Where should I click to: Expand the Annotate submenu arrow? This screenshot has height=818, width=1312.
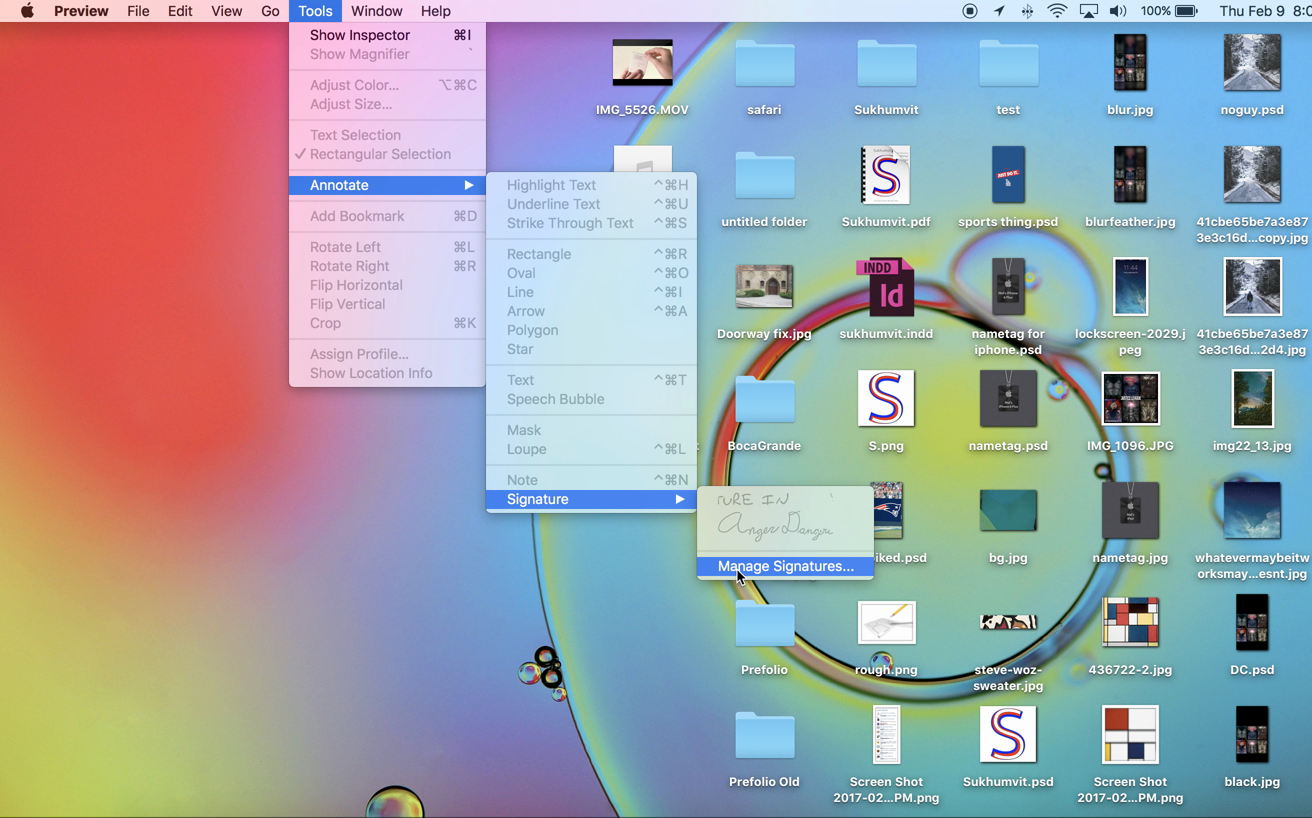click(469, 185)
